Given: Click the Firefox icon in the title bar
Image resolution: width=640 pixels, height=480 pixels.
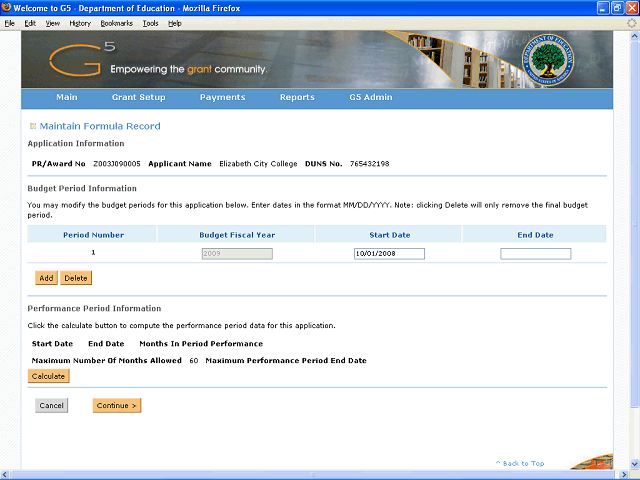Looking at the screenshot, I should [x=9, y=8].
